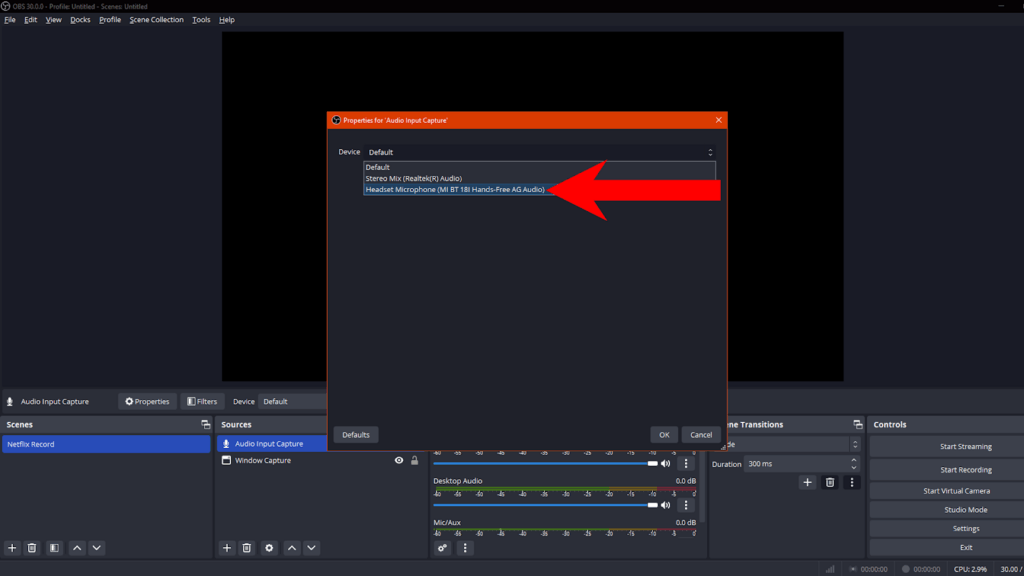1024x576 pixels.
Task: Mute Desktop Audio speaker icon
Action: click(665, 505)
